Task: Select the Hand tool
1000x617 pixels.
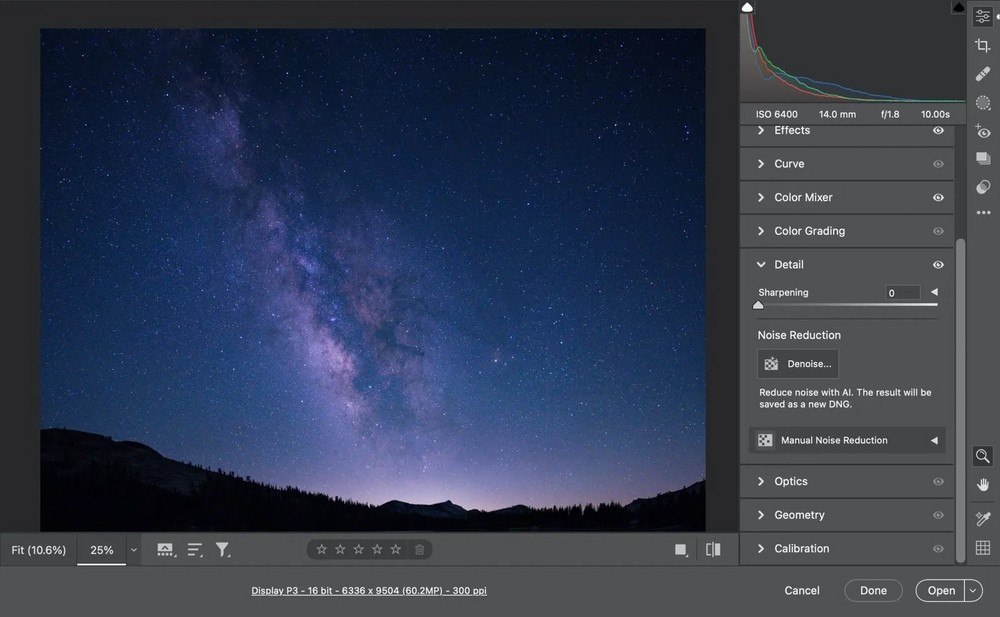Action: pos(983,485)
